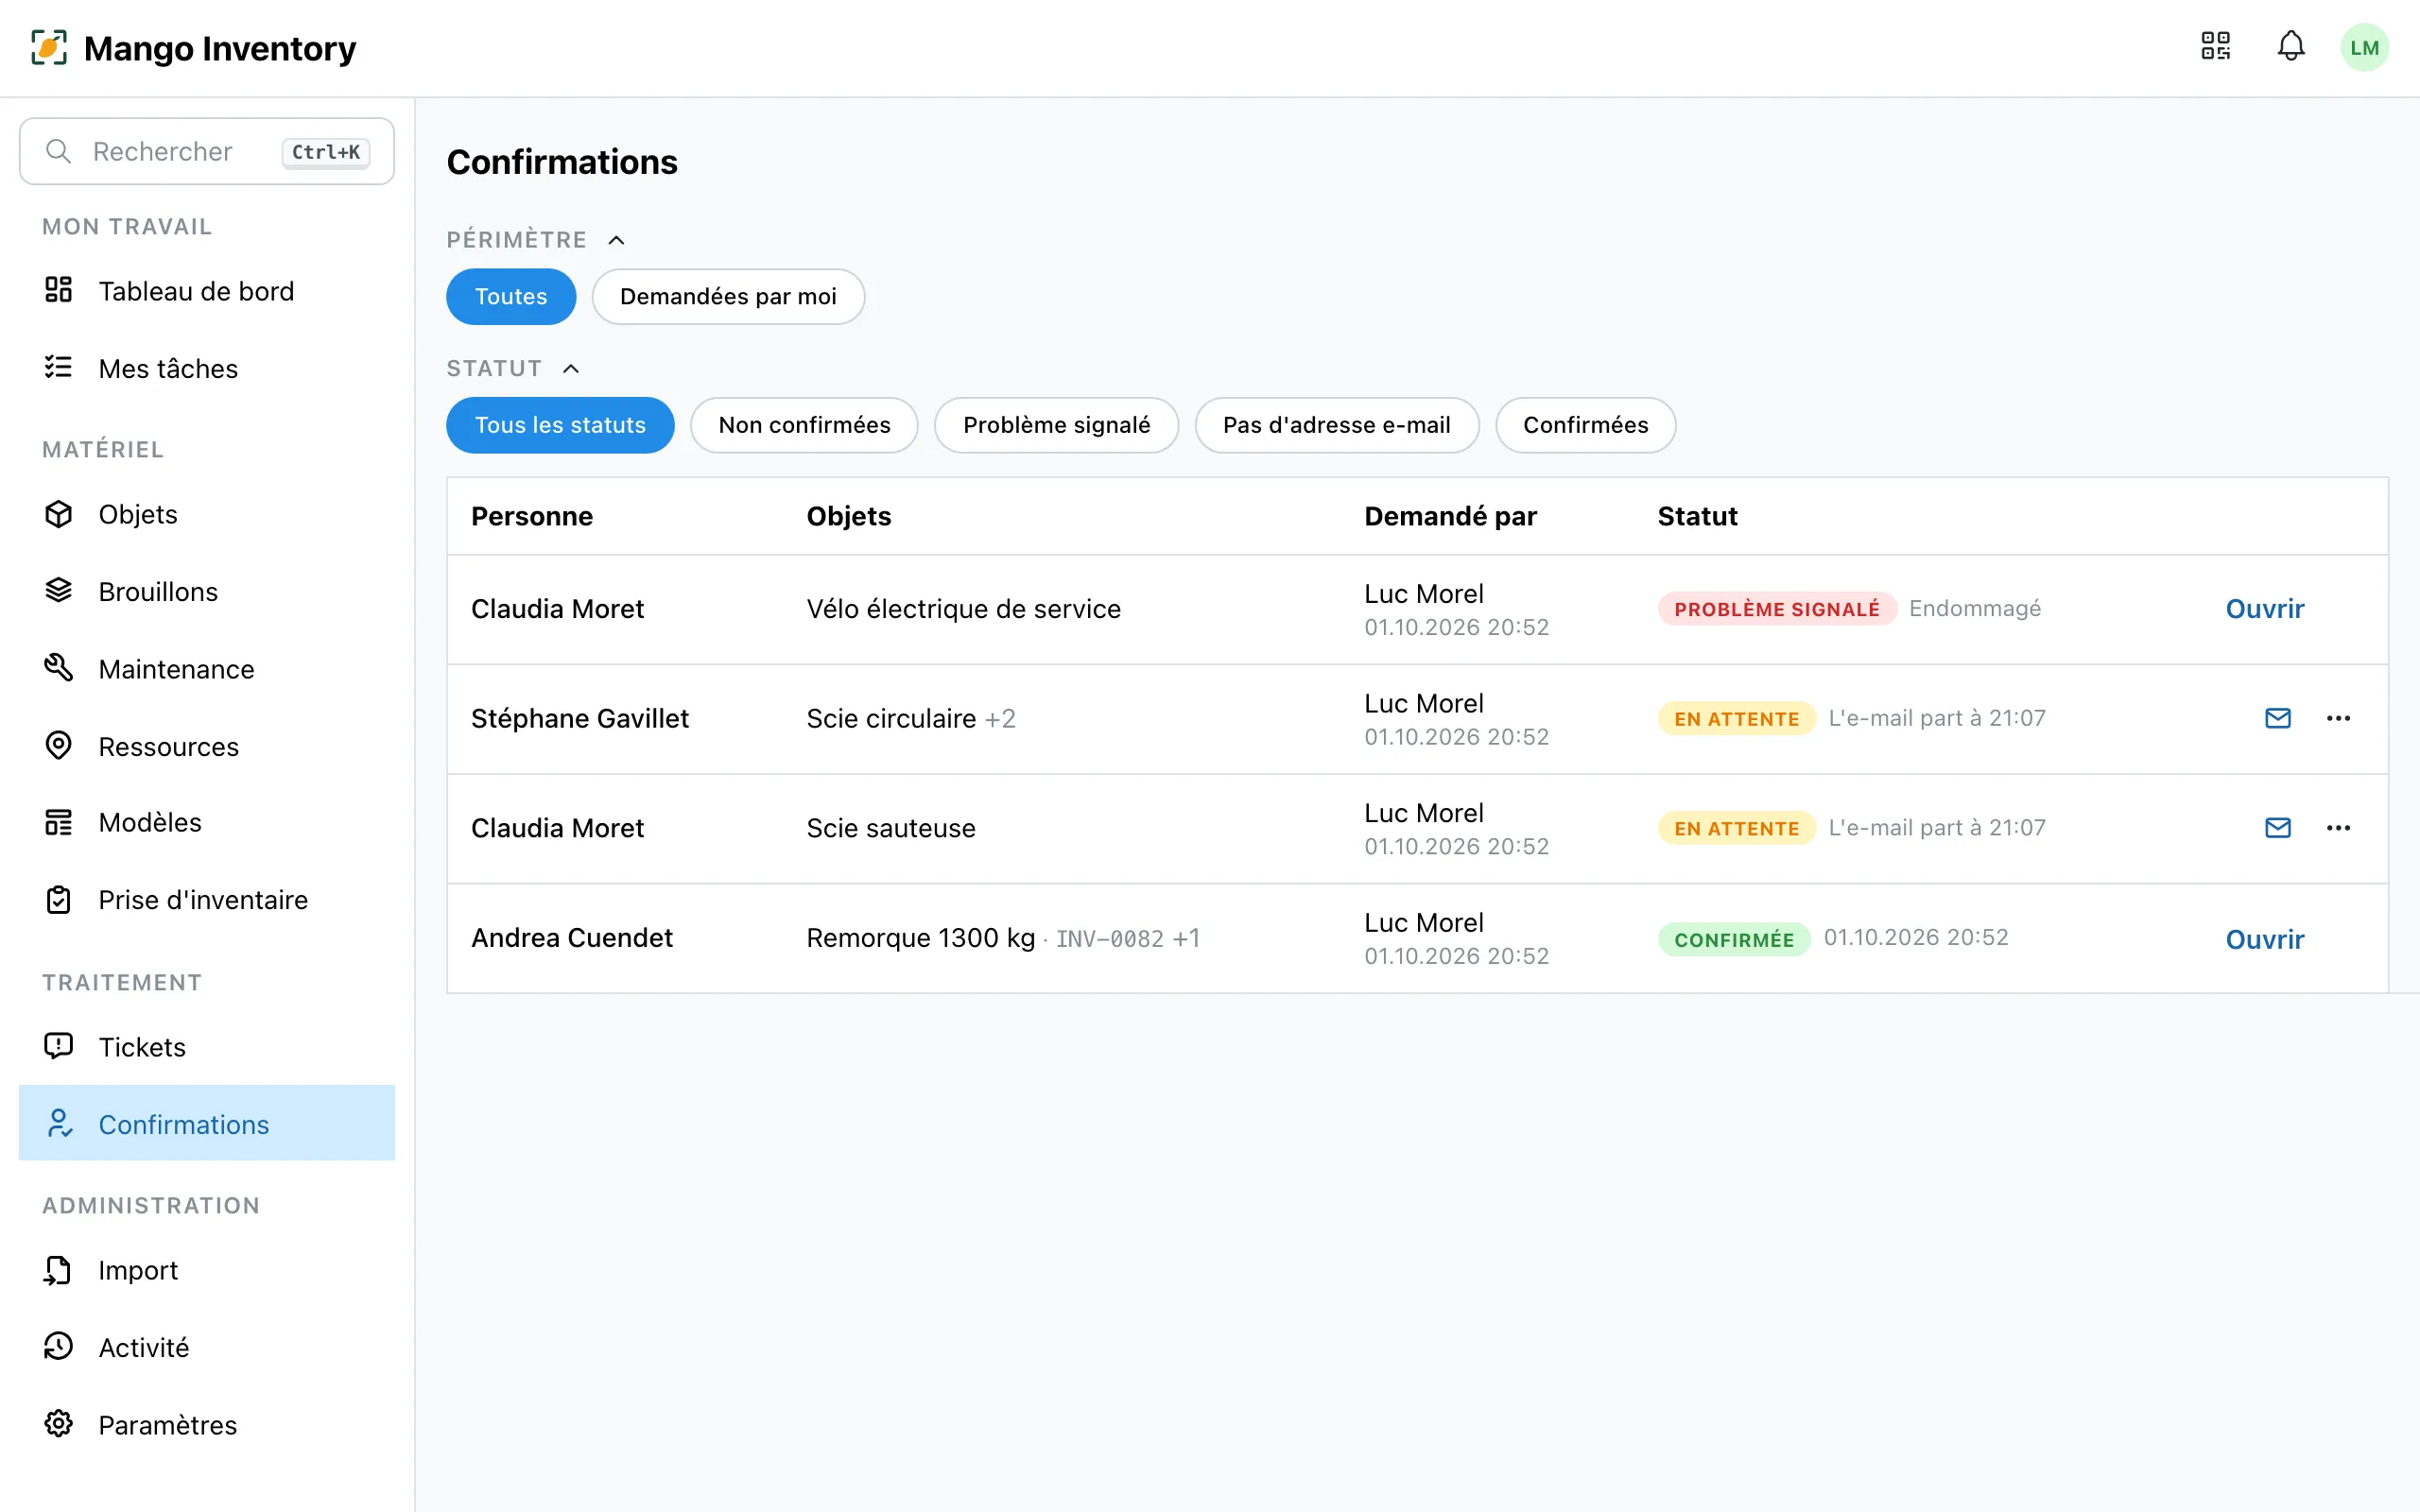This screenshot has height=1512, width=2420.
Task: Select the Toutes scope filter
Action: (511, 297)
